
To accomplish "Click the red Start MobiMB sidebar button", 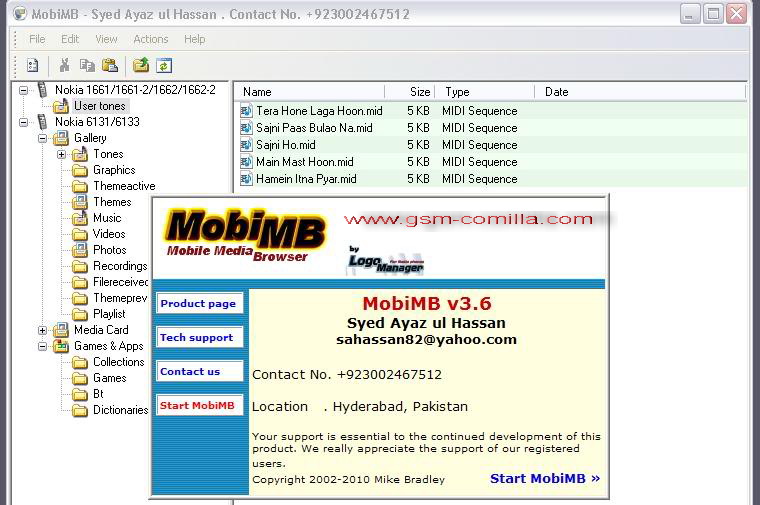I will pos(200,405).
